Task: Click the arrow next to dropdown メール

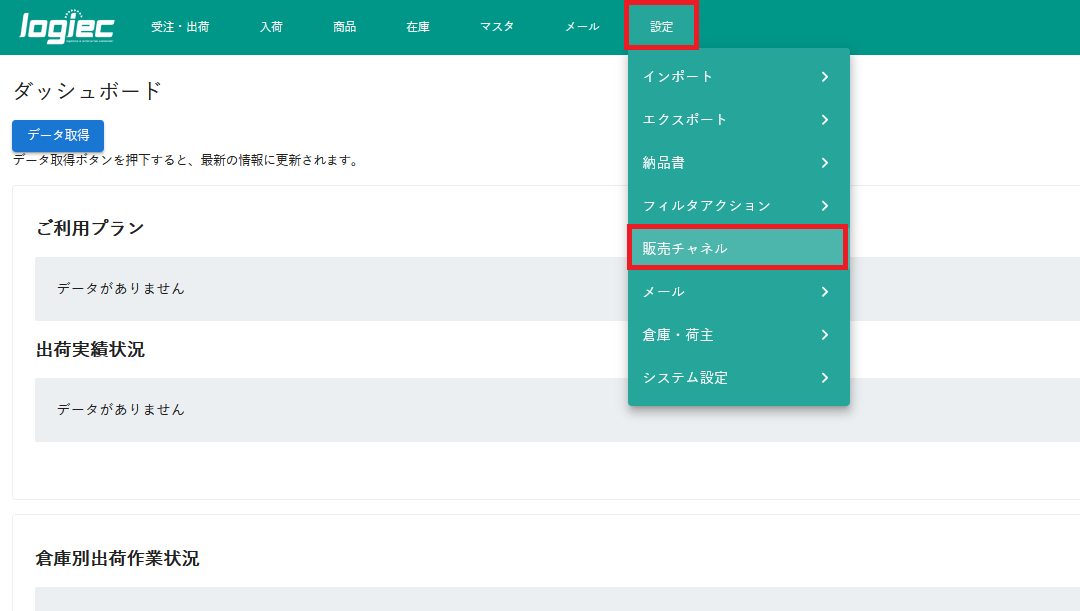Action: 824,292
